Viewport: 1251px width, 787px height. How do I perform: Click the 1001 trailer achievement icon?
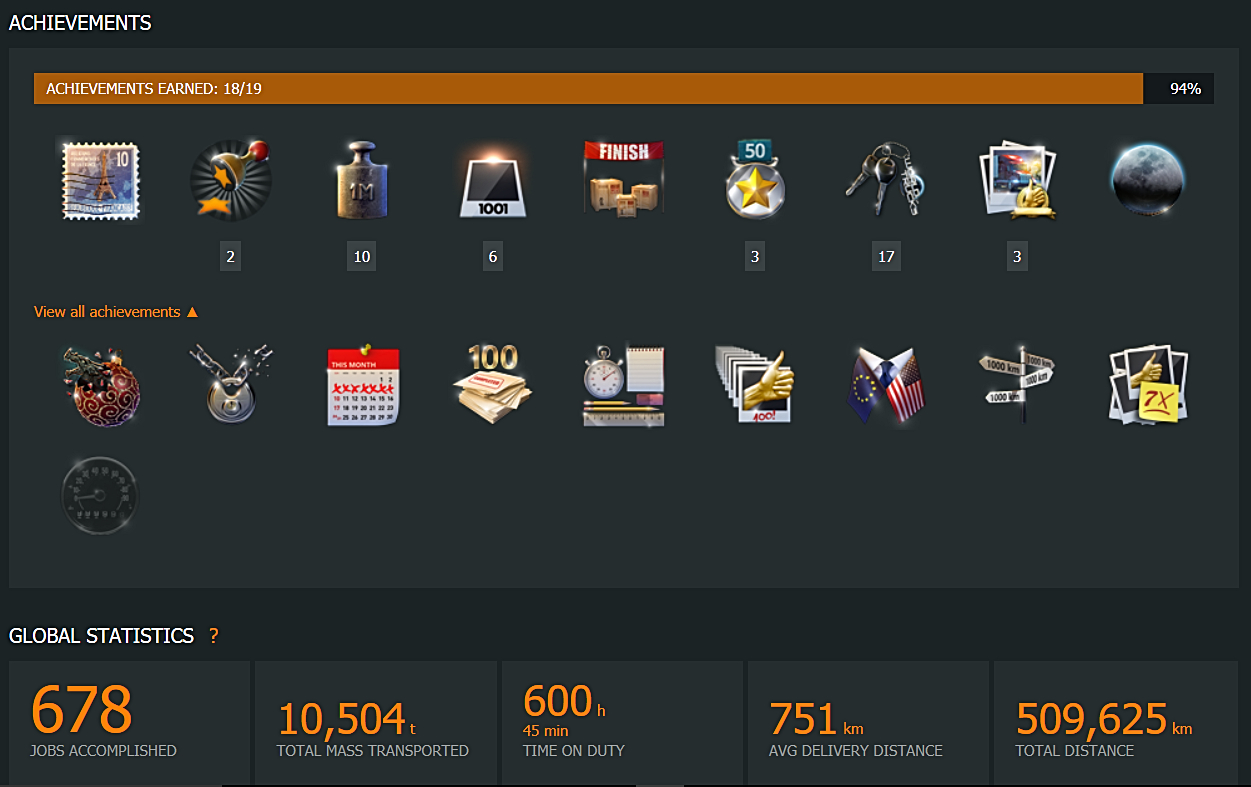click(x=493, y=181)
